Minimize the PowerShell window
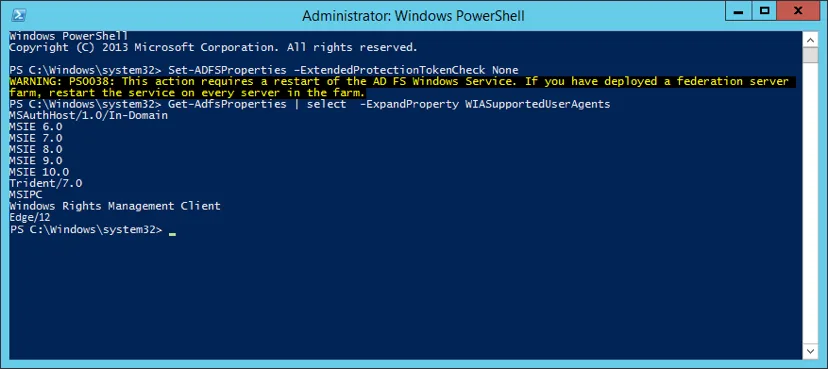The height and width of the screenshot is (369, 828). click(740, 10)
